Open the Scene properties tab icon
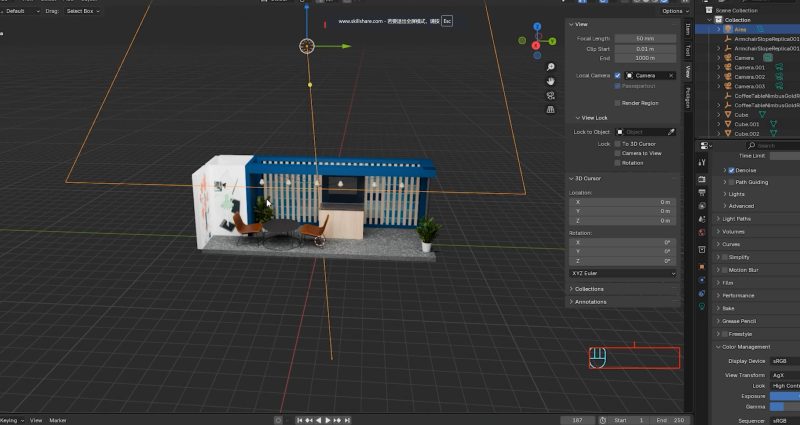Viewport: 800px width, 425px height. pos(702,219)
